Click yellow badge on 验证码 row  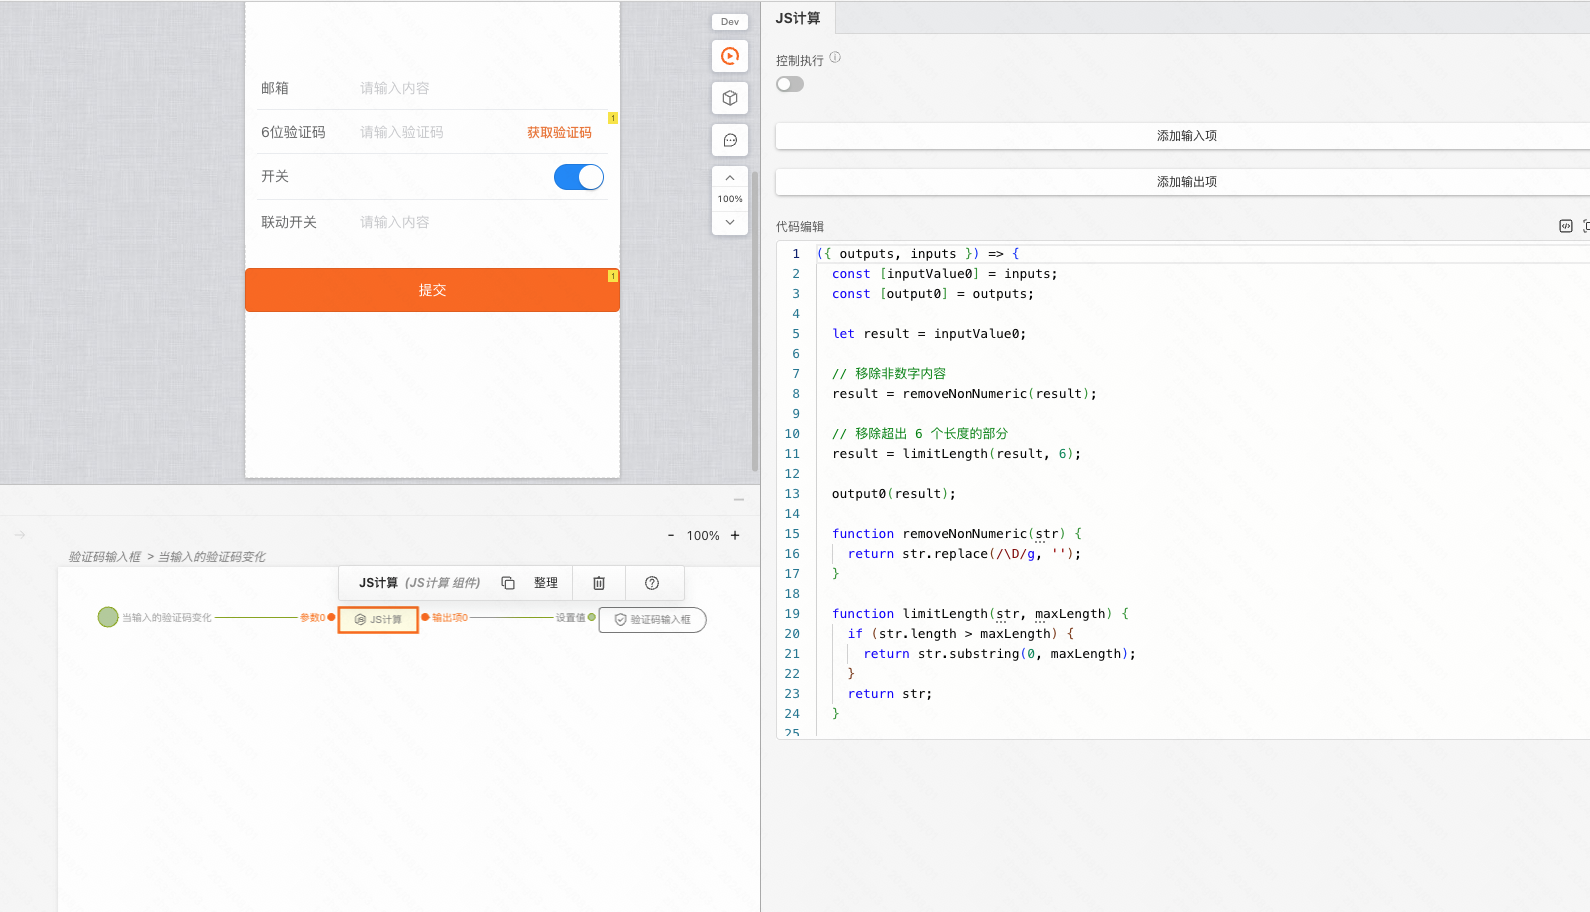[613, 118]
